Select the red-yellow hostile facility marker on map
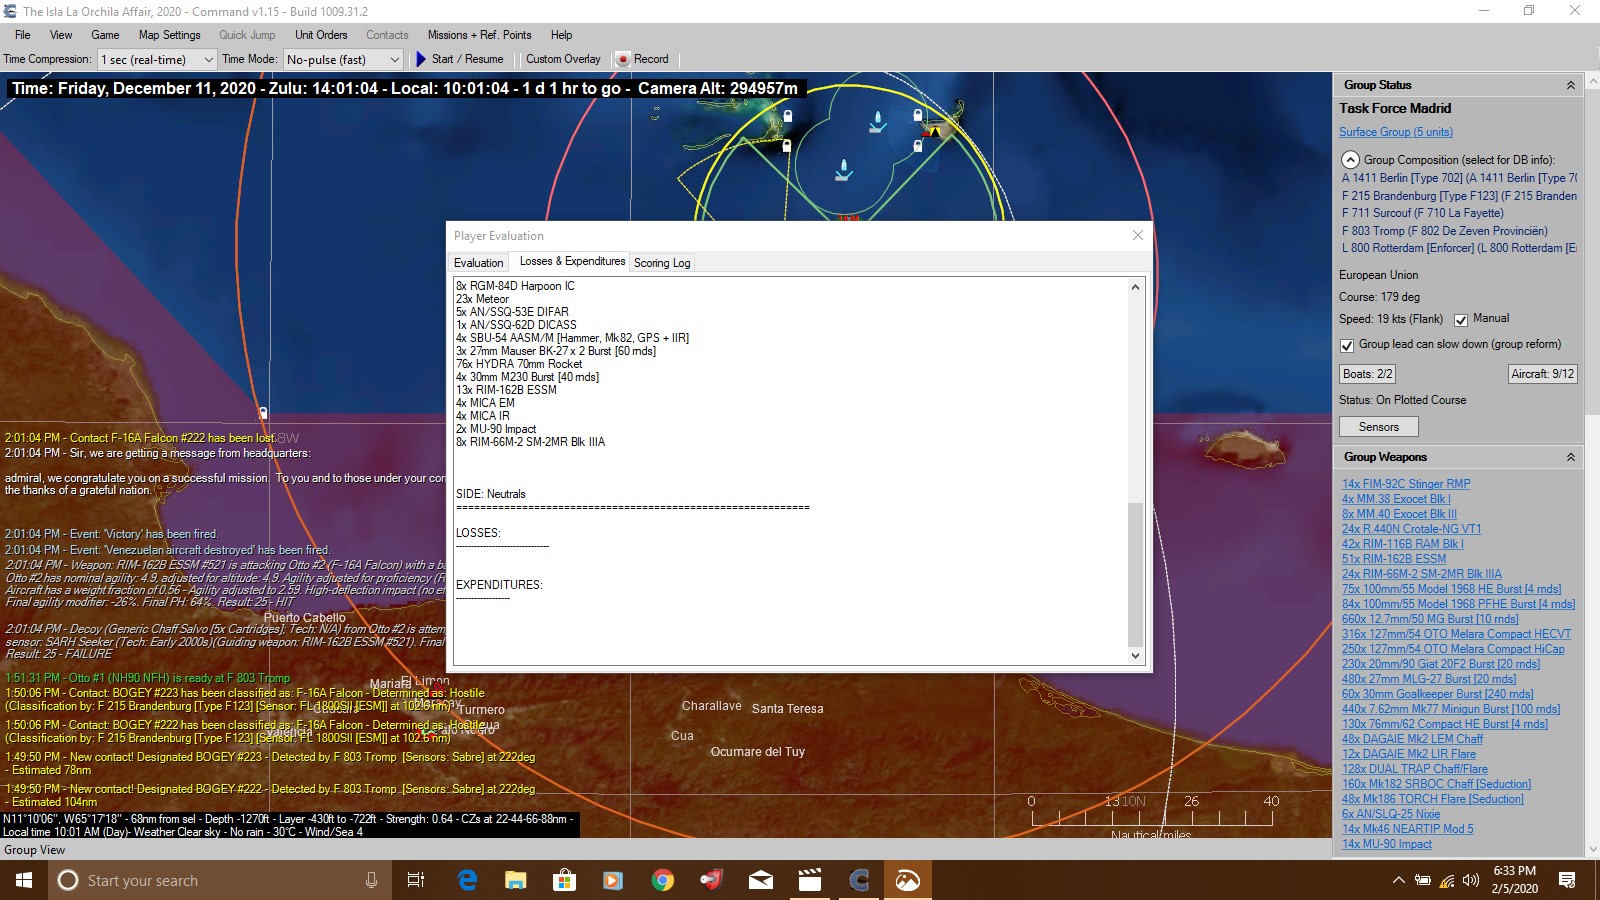The height and width of the screenshot is (900, 1600). [x=934, y=130]
